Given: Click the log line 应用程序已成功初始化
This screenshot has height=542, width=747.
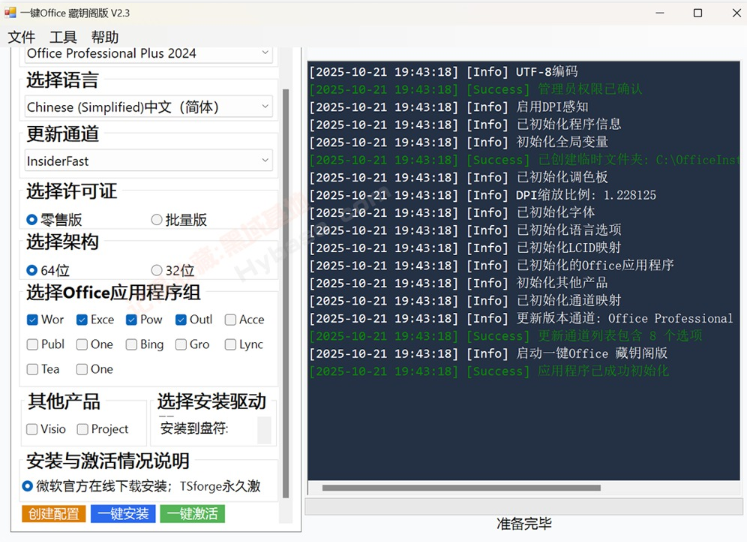Looking at the screenshot, I should point(489,371).
